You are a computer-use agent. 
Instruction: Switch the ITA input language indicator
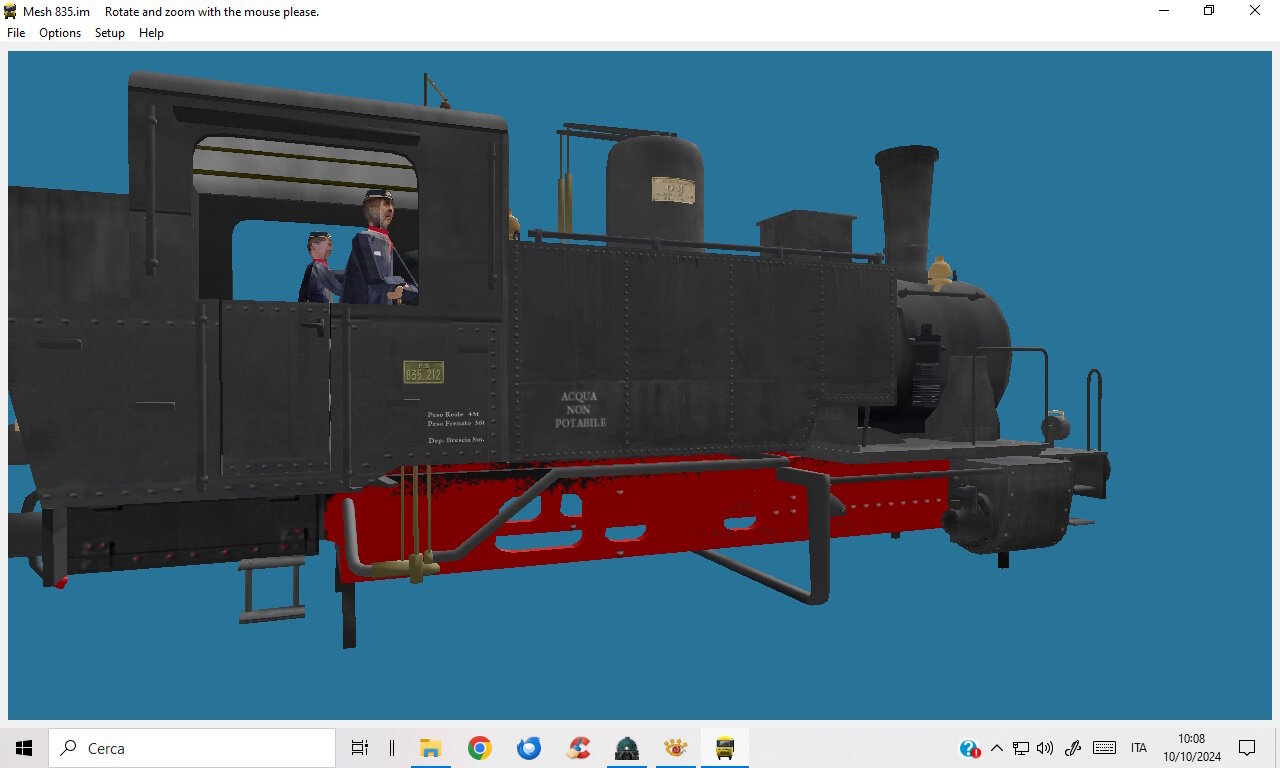click(x=1138, y=748)
